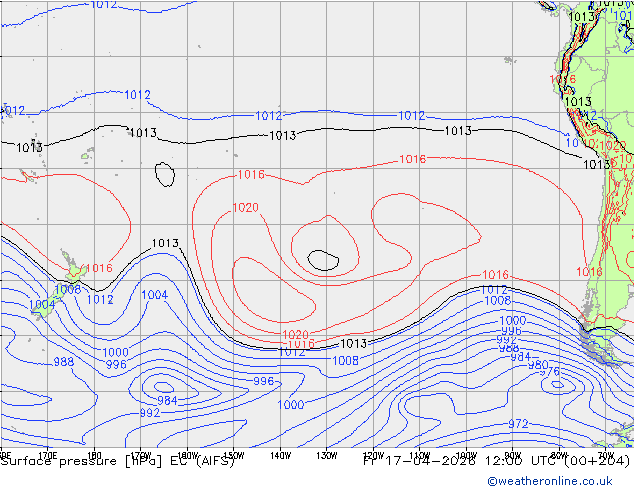The width and height of the screenshot is (634, 490).
Task: Click the 1016 label above the 1012 and 1008 stack
Action: tap(495, 275)
